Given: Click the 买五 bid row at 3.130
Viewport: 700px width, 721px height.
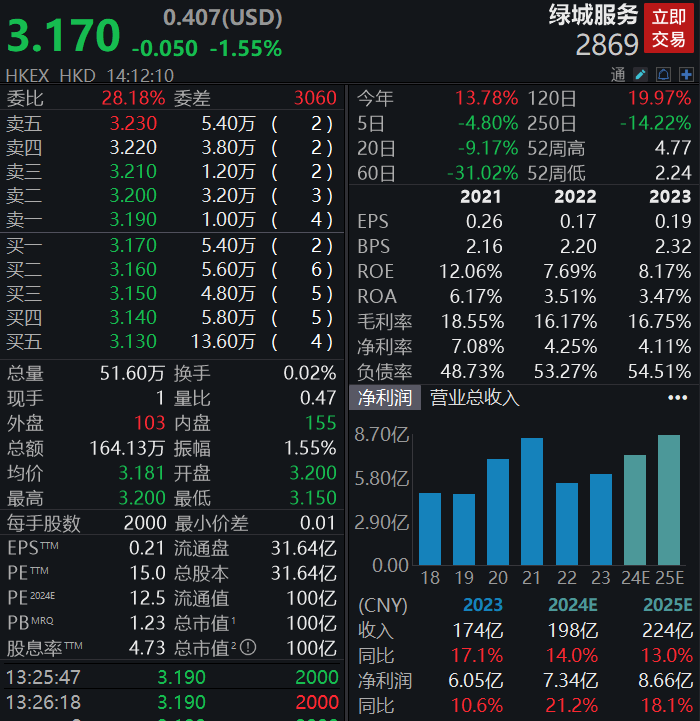Looking at the screenshot, I should click(133, 341).
